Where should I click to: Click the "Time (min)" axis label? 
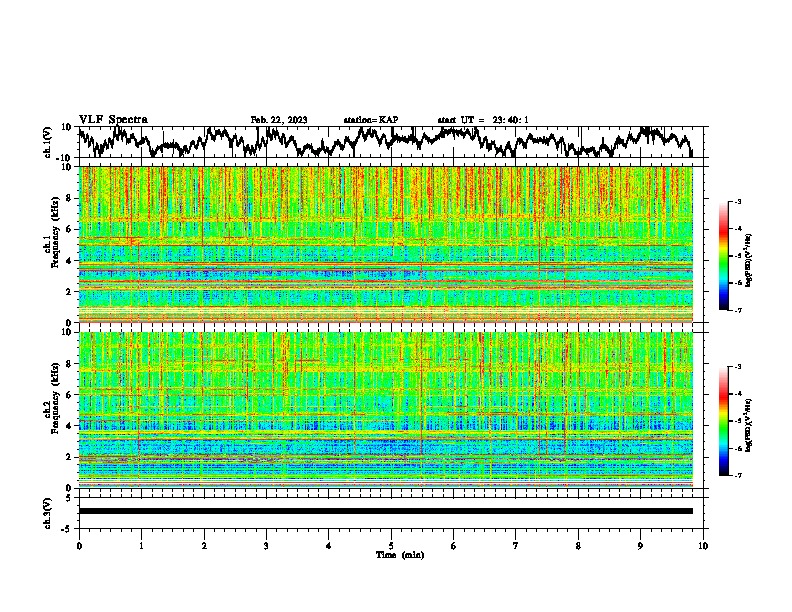click(400, 555)
